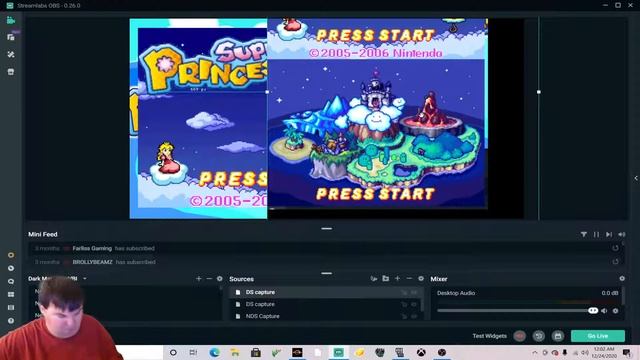Open Task View on Windows taskbar
This screenshot has width=640, height=360.
[193, 352]
